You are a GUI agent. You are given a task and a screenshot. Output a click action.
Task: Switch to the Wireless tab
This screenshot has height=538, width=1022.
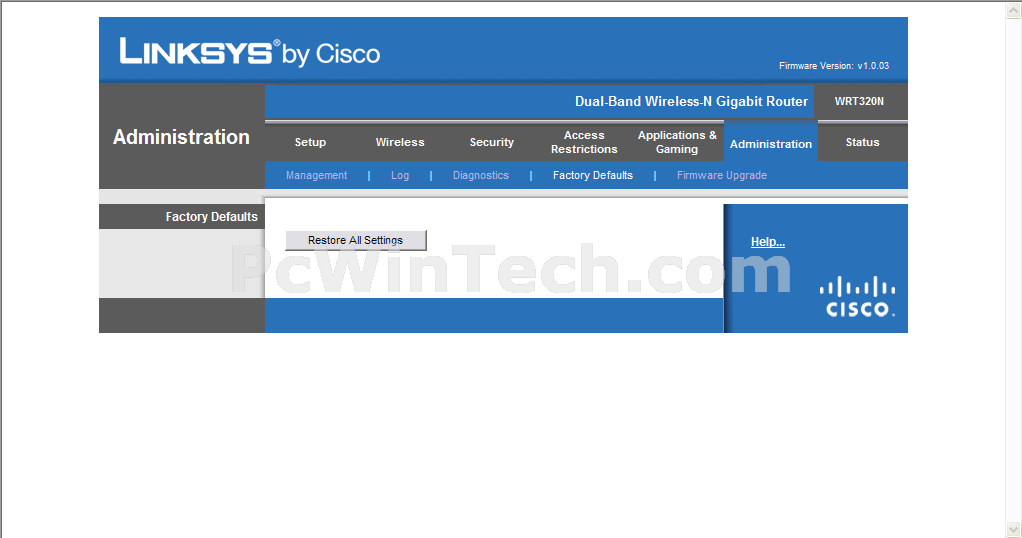(x=400, y=142)
